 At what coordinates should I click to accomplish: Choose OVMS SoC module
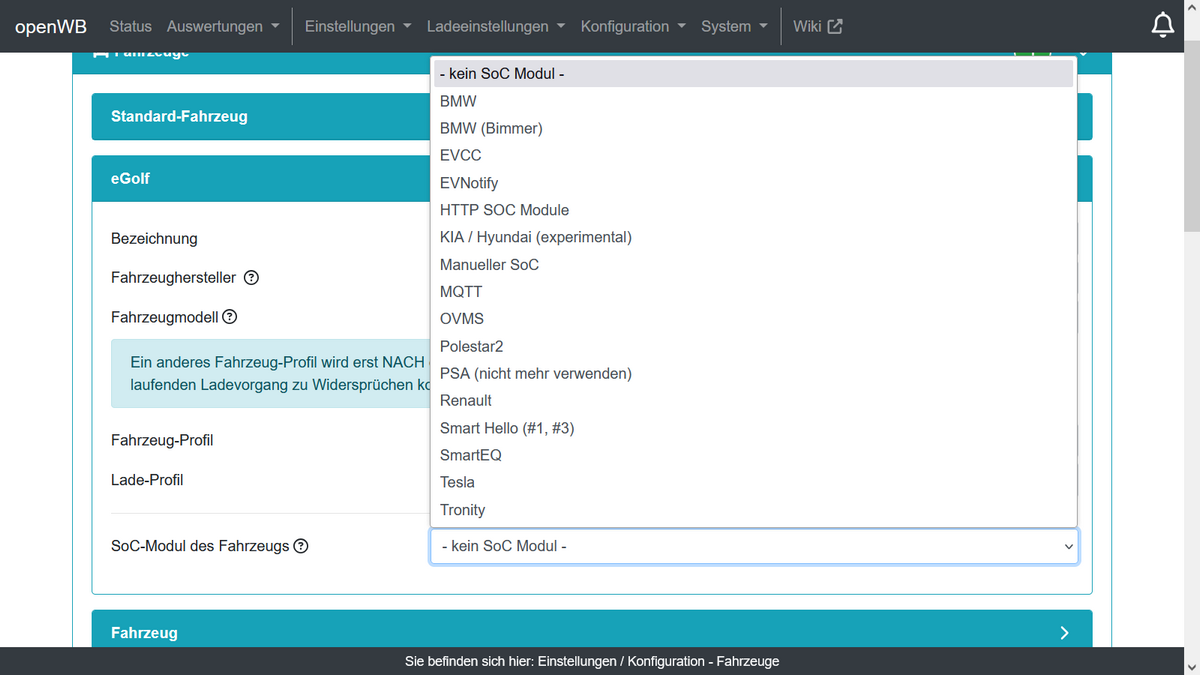(753, 318)
